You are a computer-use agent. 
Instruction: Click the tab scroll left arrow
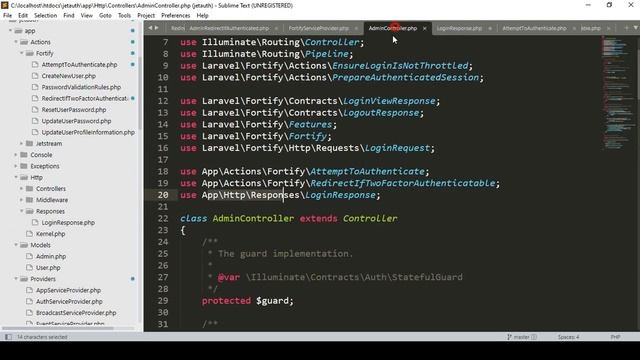click(x=150, y=28)
